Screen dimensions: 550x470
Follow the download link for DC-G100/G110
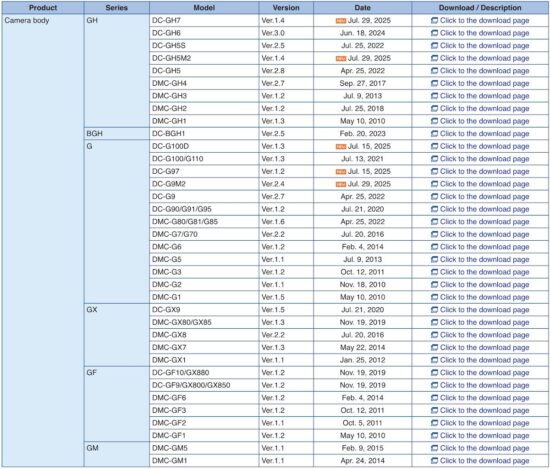484,159
